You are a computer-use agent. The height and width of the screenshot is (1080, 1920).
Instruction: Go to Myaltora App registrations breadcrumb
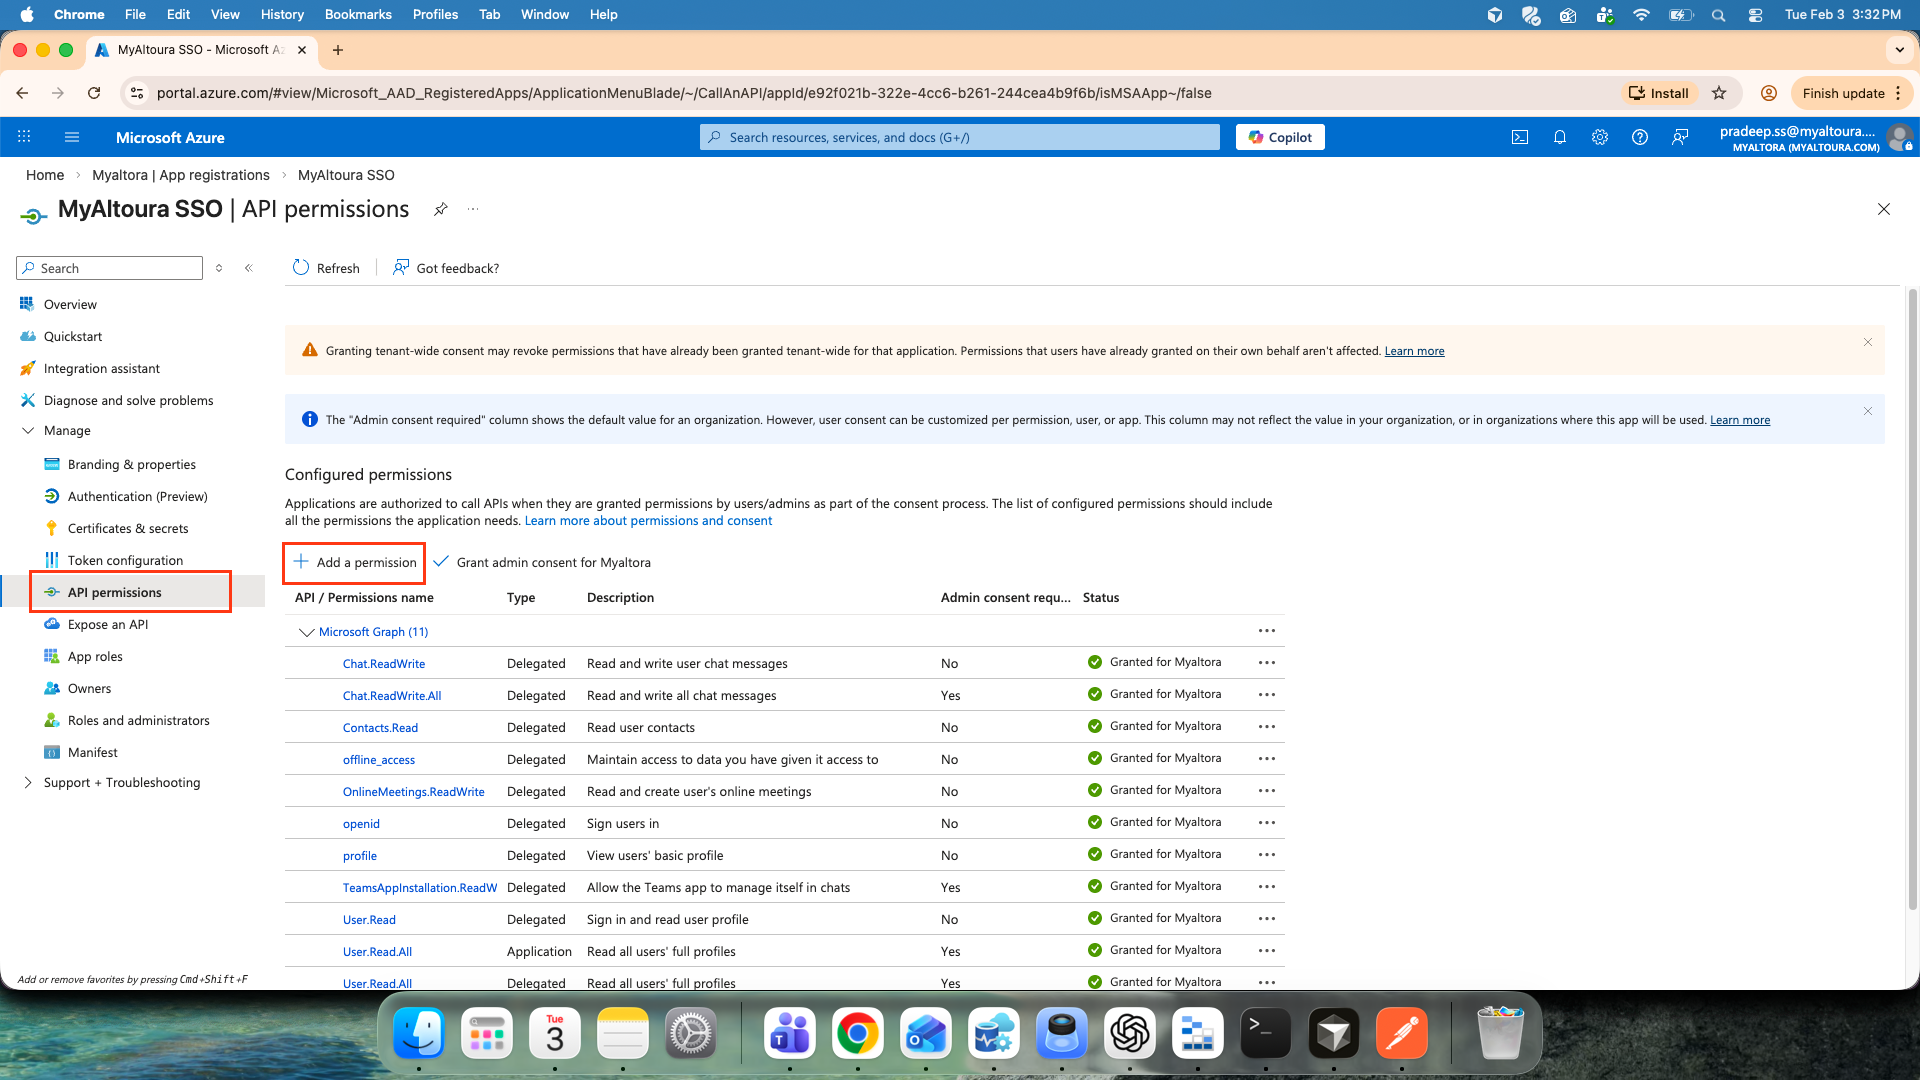pyautogui.click(x=181, y=175)
